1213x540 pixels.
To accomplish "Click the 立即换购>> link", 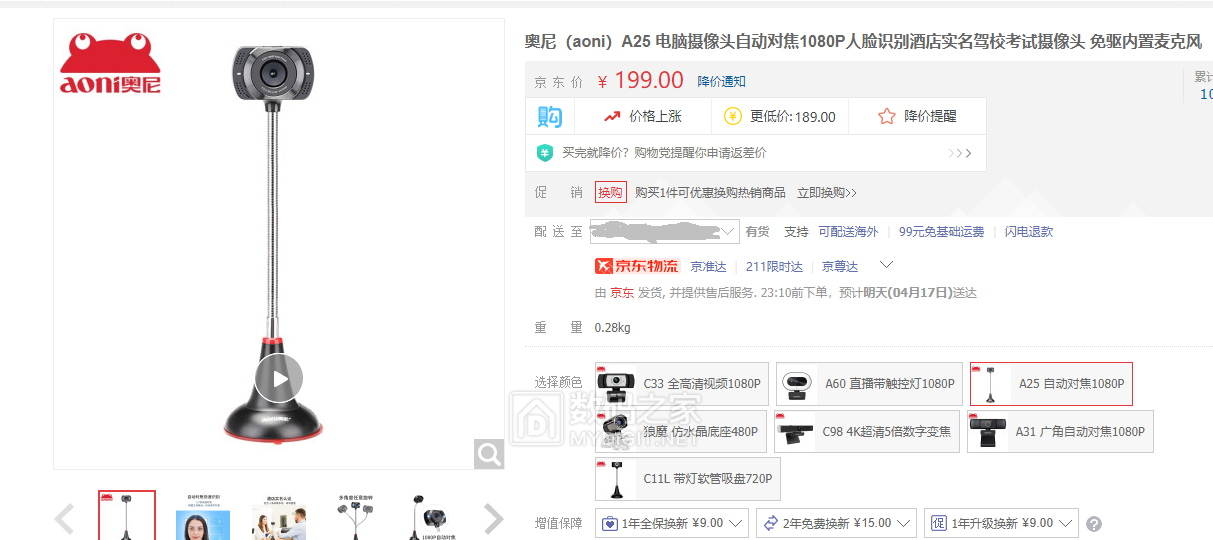I will coord(827,192).
